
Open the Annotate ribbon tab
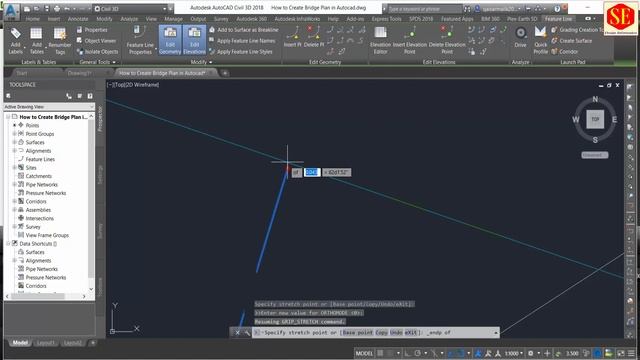coord(78,19)
